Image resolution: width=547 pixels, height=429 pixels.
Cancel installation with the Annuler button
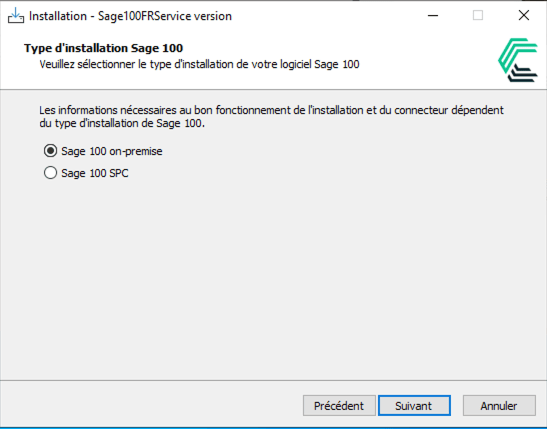pyautogui.click(x=499, y=406)
